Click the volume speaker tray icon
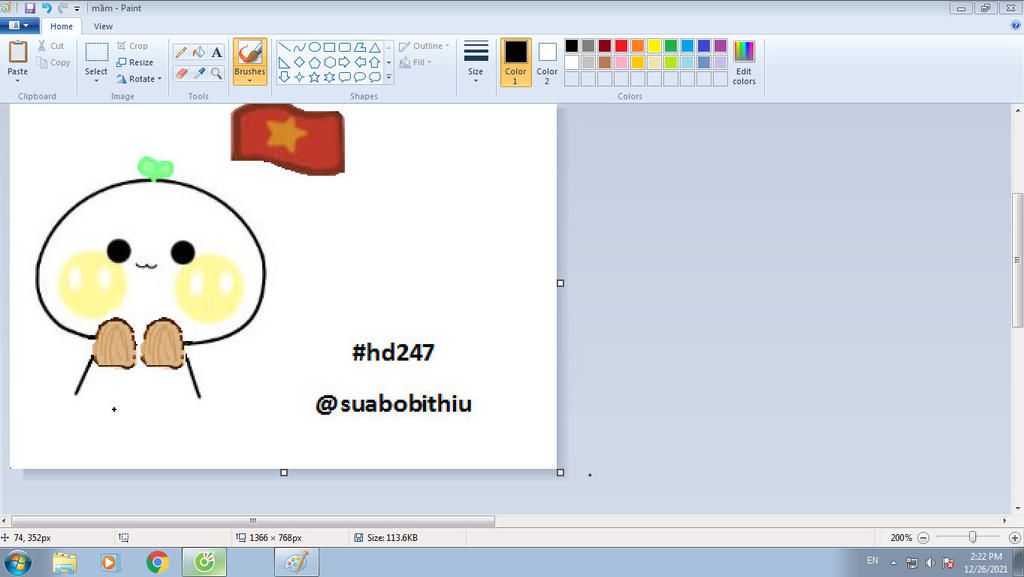This screenshot has width=1024, height=577. tap(930, 563)
